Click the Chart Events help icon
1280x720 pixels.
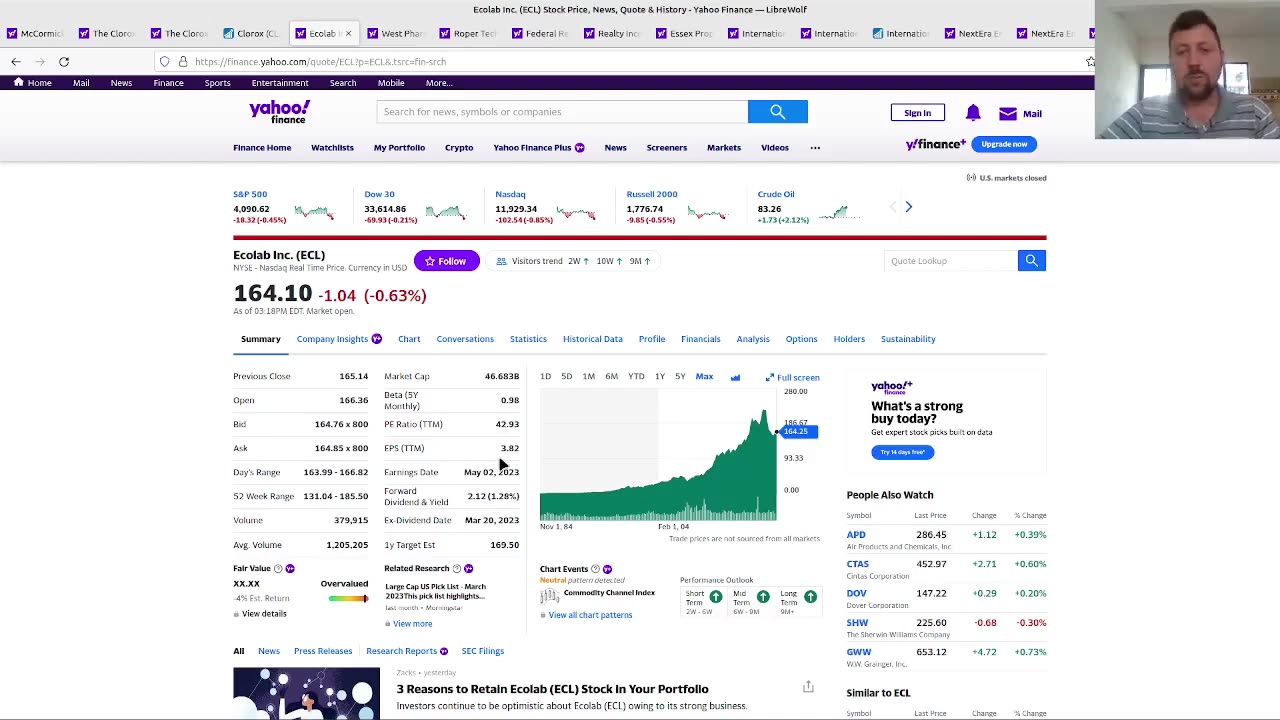click(595, 569)
